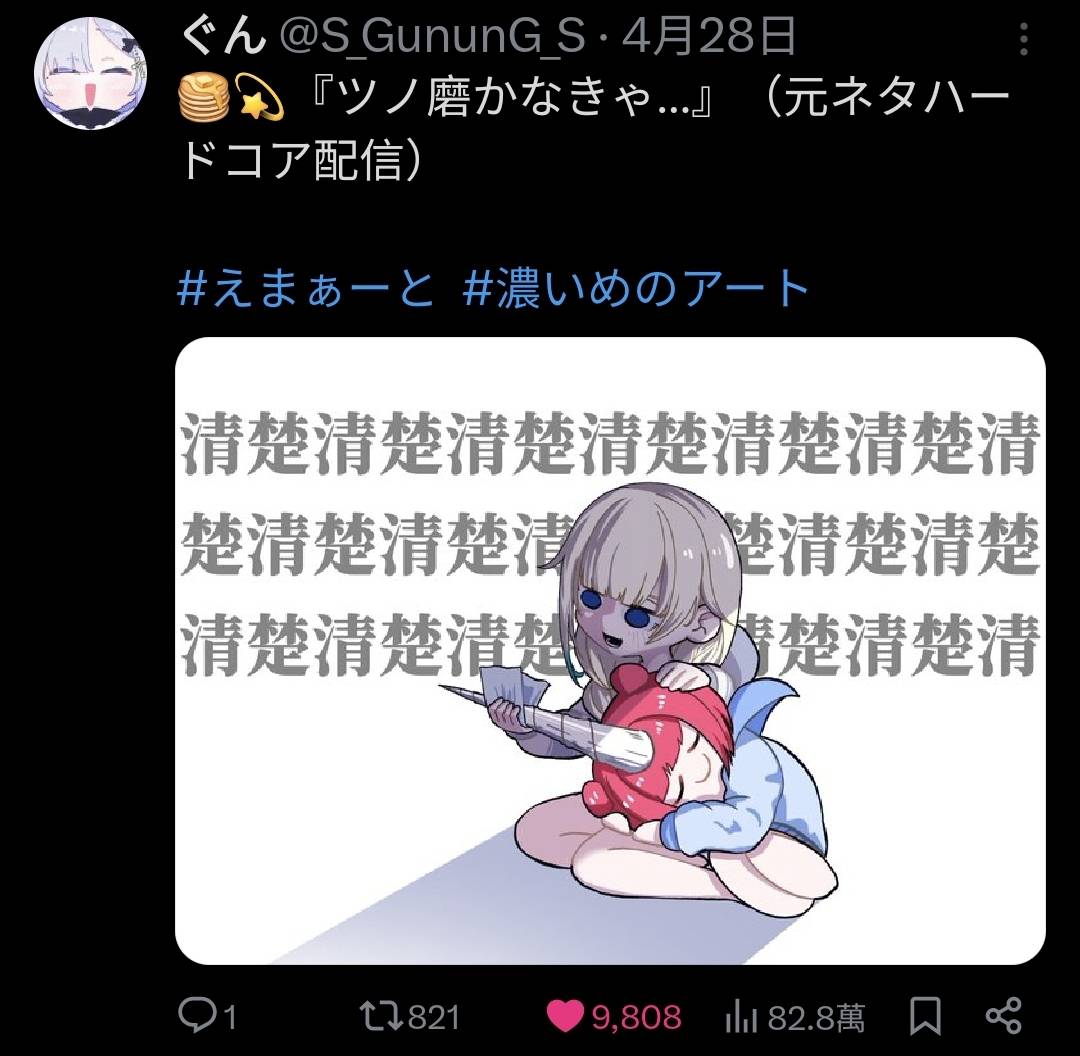The width and height of the screenshot is (1080, 1056).
Task: Open ぐん's profile avatar picture
Action: (x=90, y=74)
